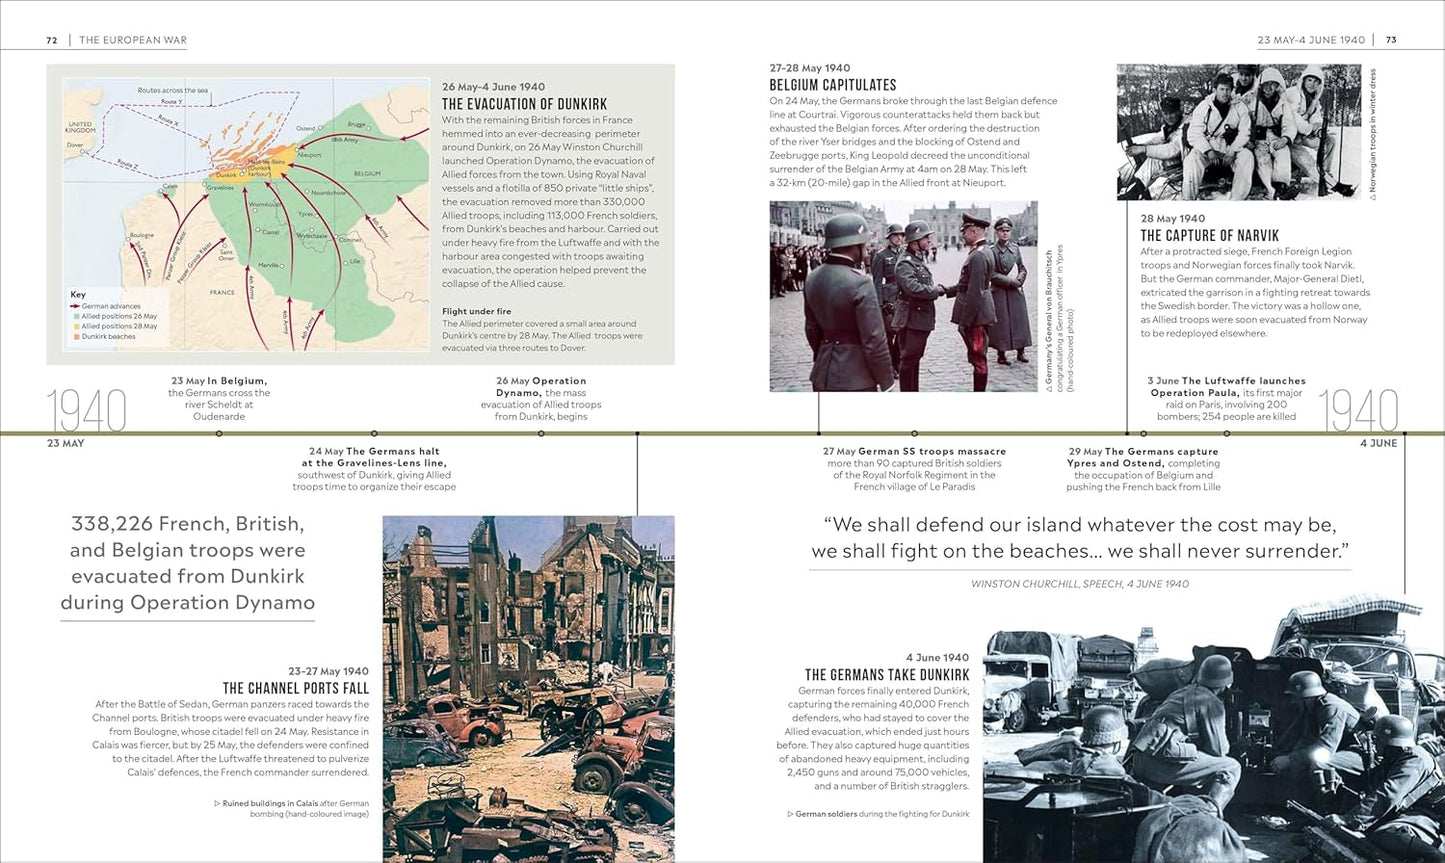Click the date '28 May 1940'
Image resolution: width=1445 pixels, height=863 pixels.
pos(1173,218)
